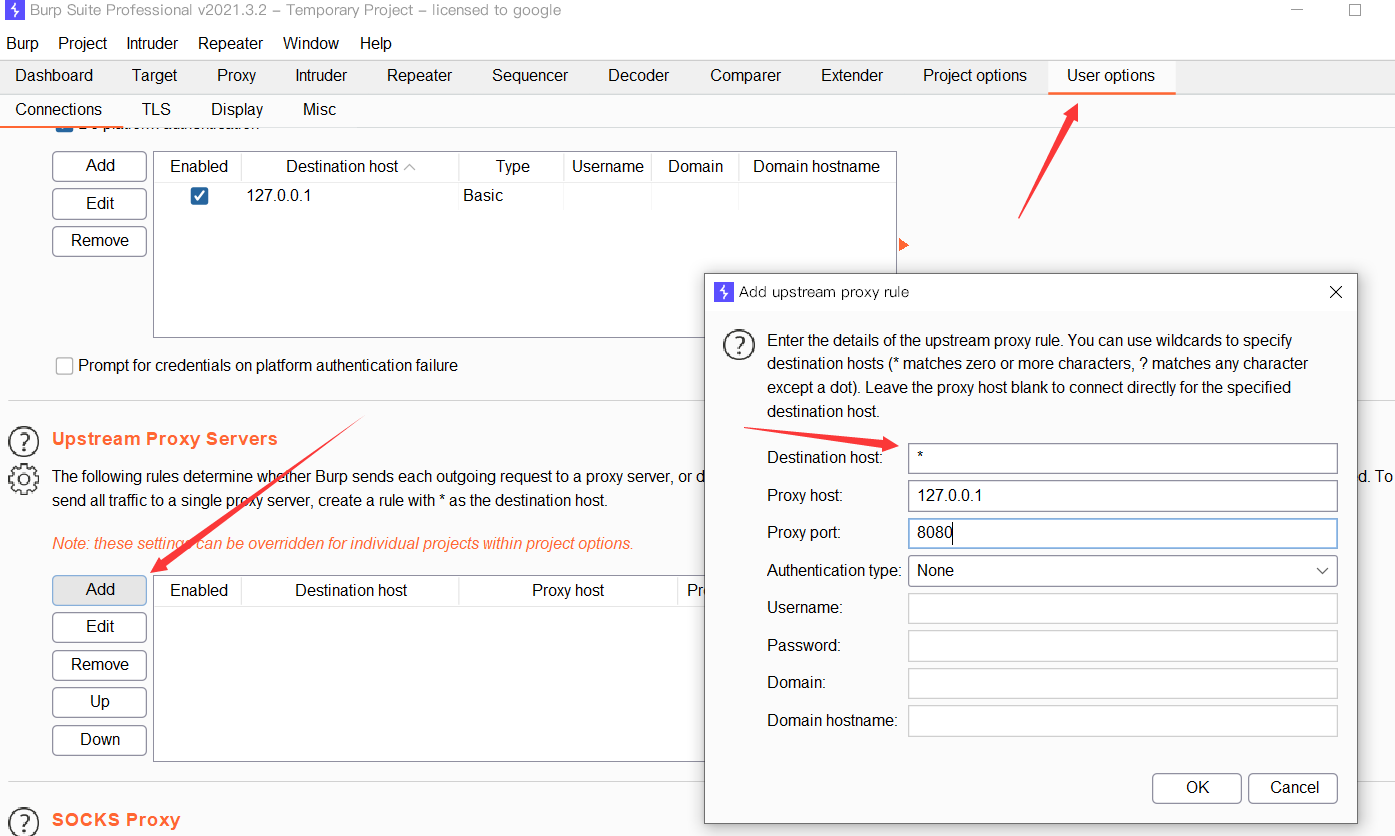
Task: Switch to the Target tab
Action: click(x=154, y=76)
